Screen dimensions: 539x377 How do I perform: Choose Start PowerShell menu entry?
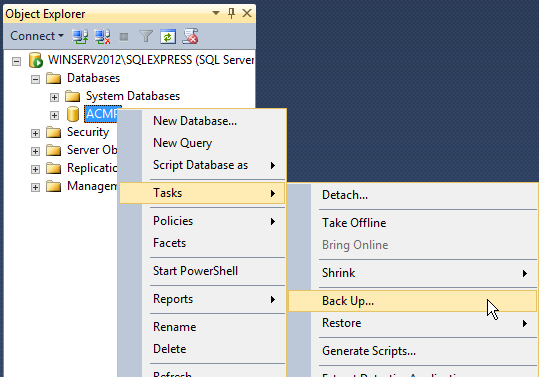point(202,271)
